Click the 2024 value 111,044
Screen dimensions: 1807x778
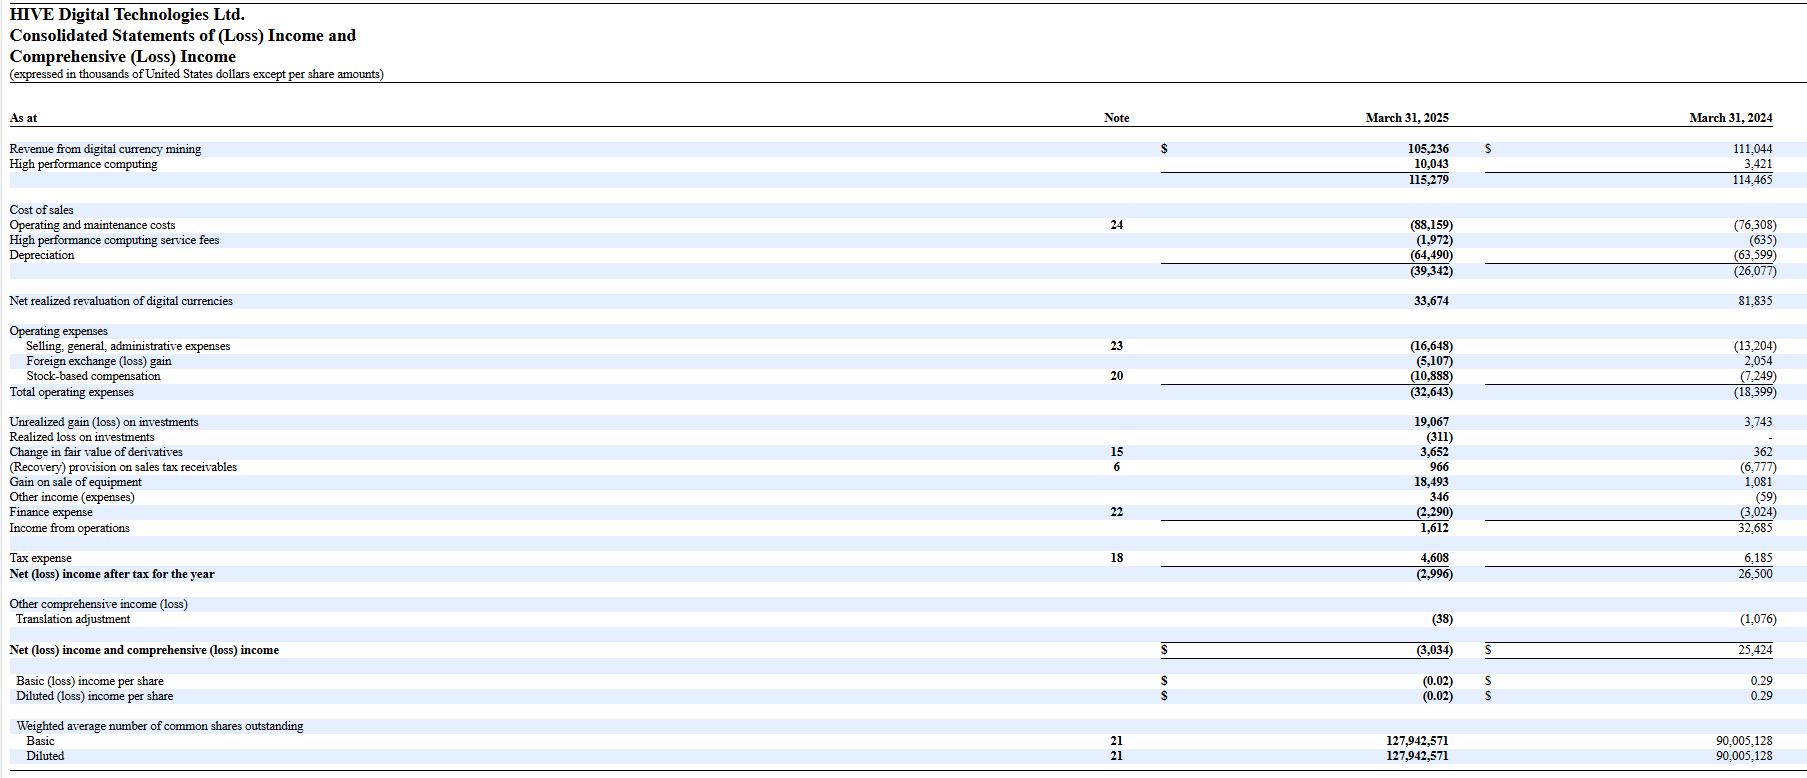click(x=1753, y=149)
